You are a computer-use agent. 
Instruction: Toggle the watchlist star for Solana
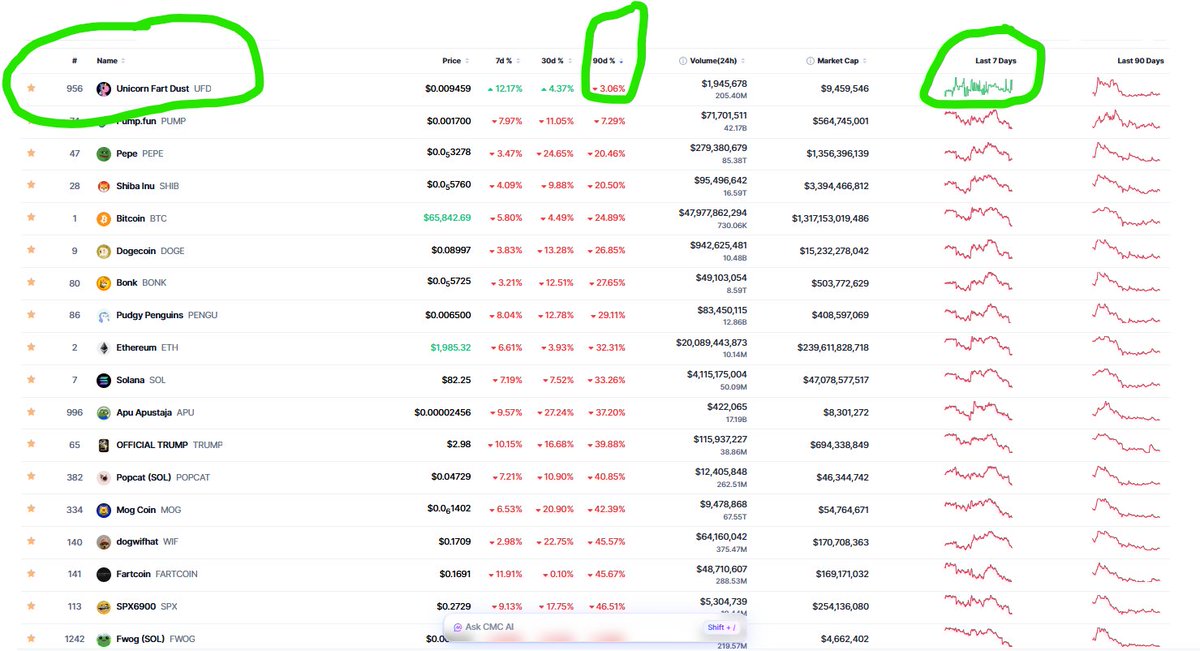coord(31,380)
